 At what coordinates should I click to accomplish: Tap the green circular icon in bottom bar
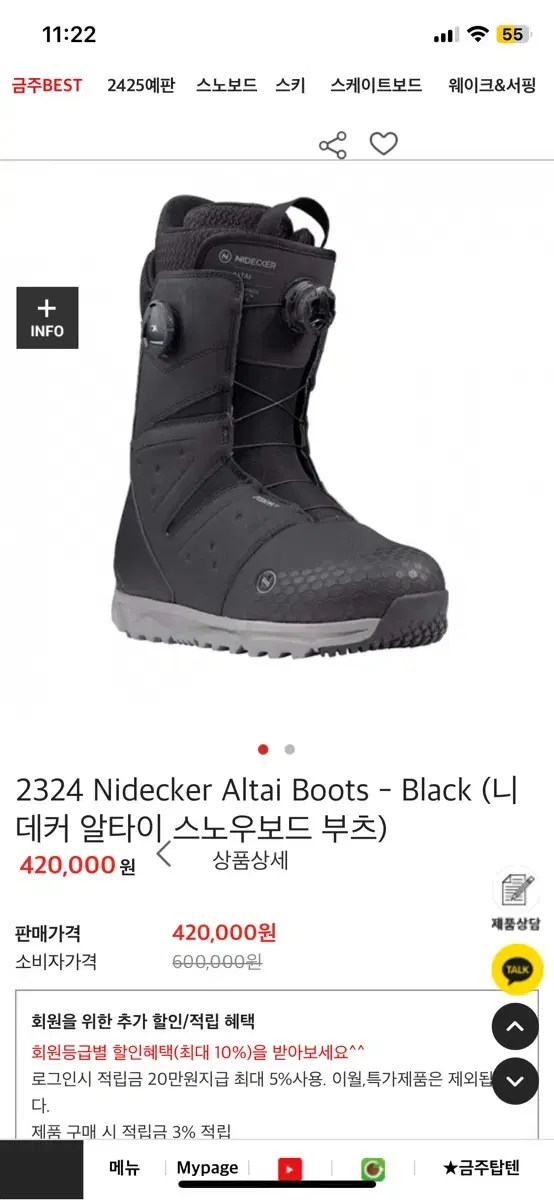[x=373, y=1168]
